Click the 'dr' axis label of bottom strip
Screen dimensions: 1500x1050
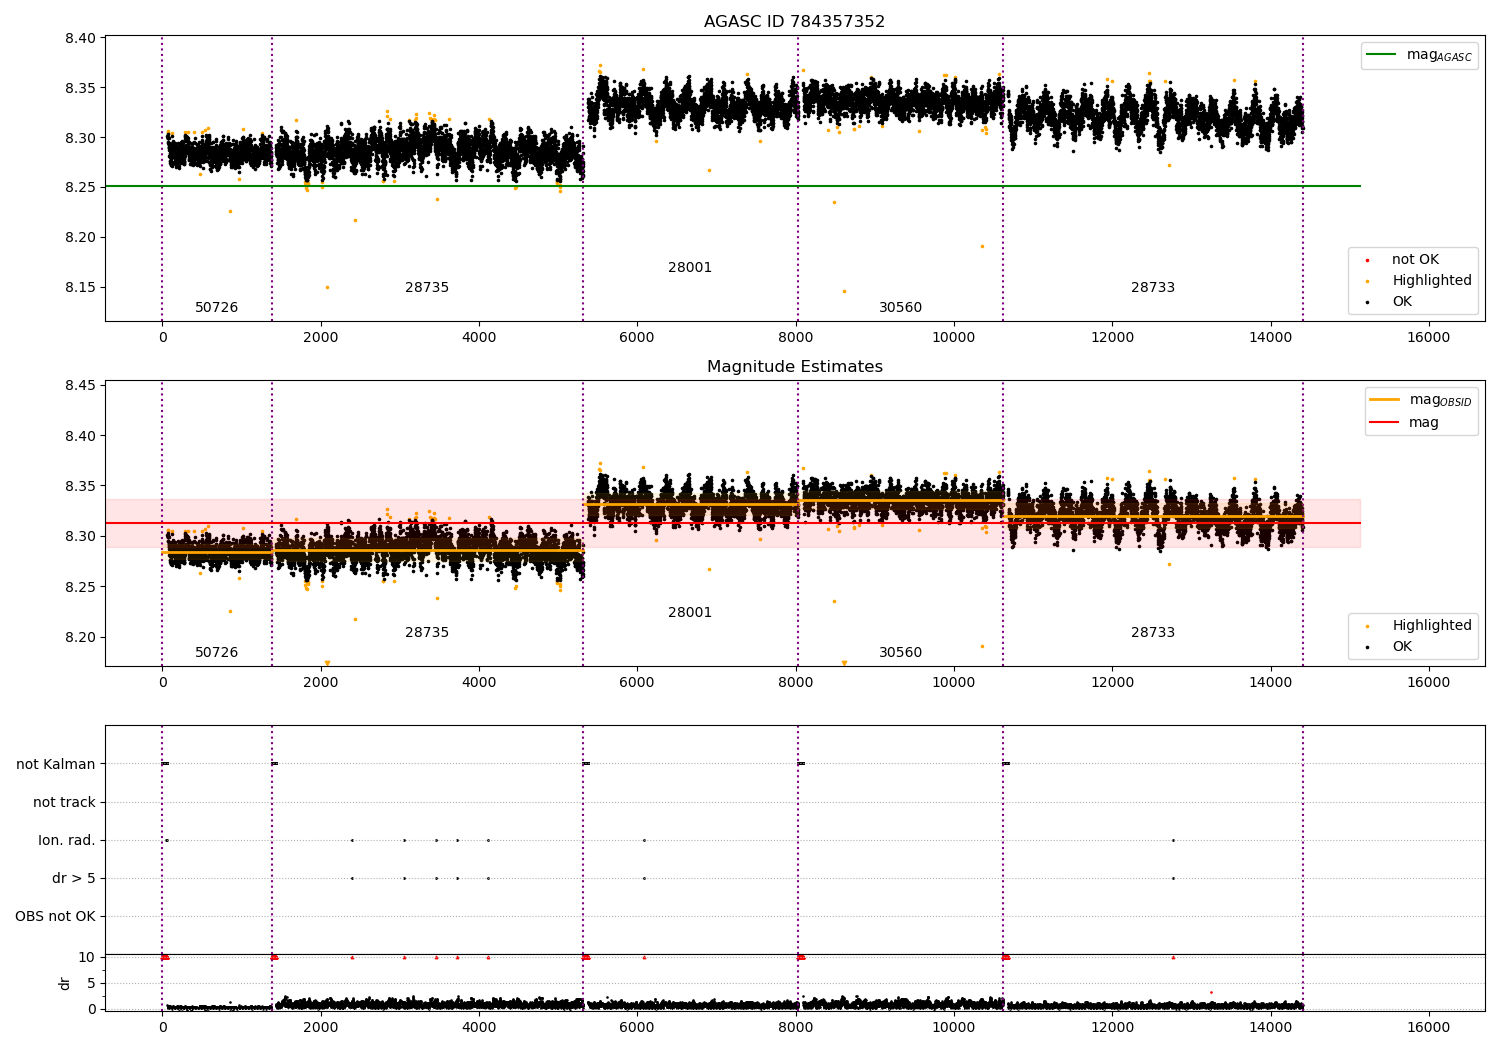tap(65, 983)
